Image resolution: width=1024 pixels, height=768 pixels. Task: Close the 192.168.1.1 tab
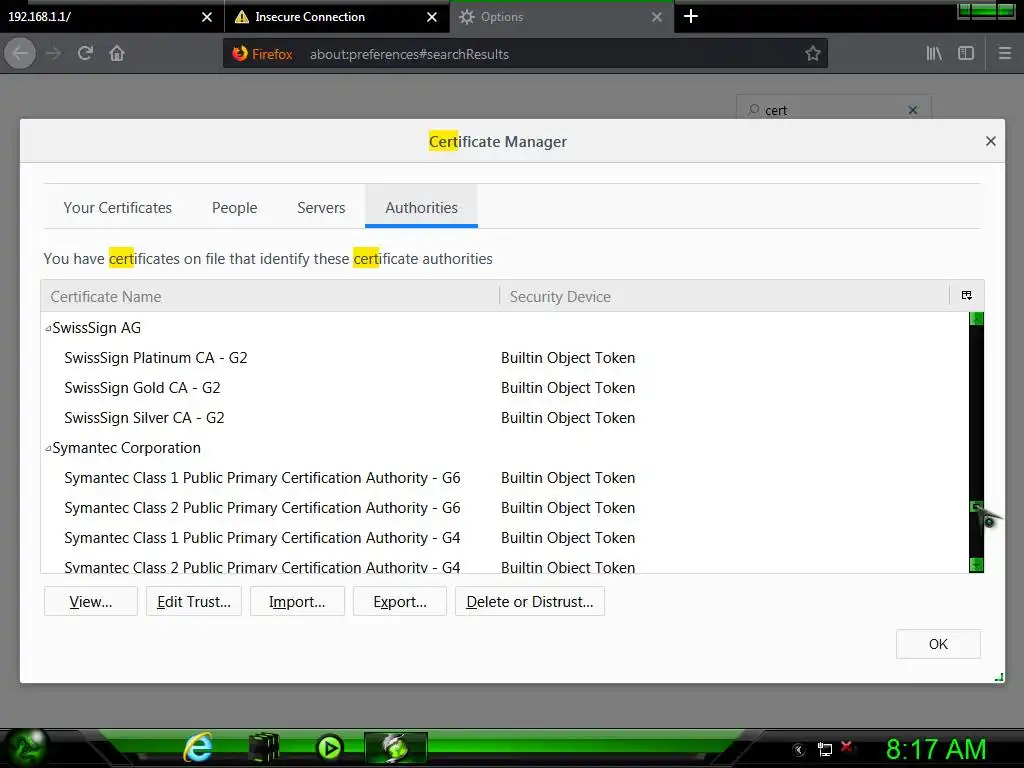[x=207, y=17]
